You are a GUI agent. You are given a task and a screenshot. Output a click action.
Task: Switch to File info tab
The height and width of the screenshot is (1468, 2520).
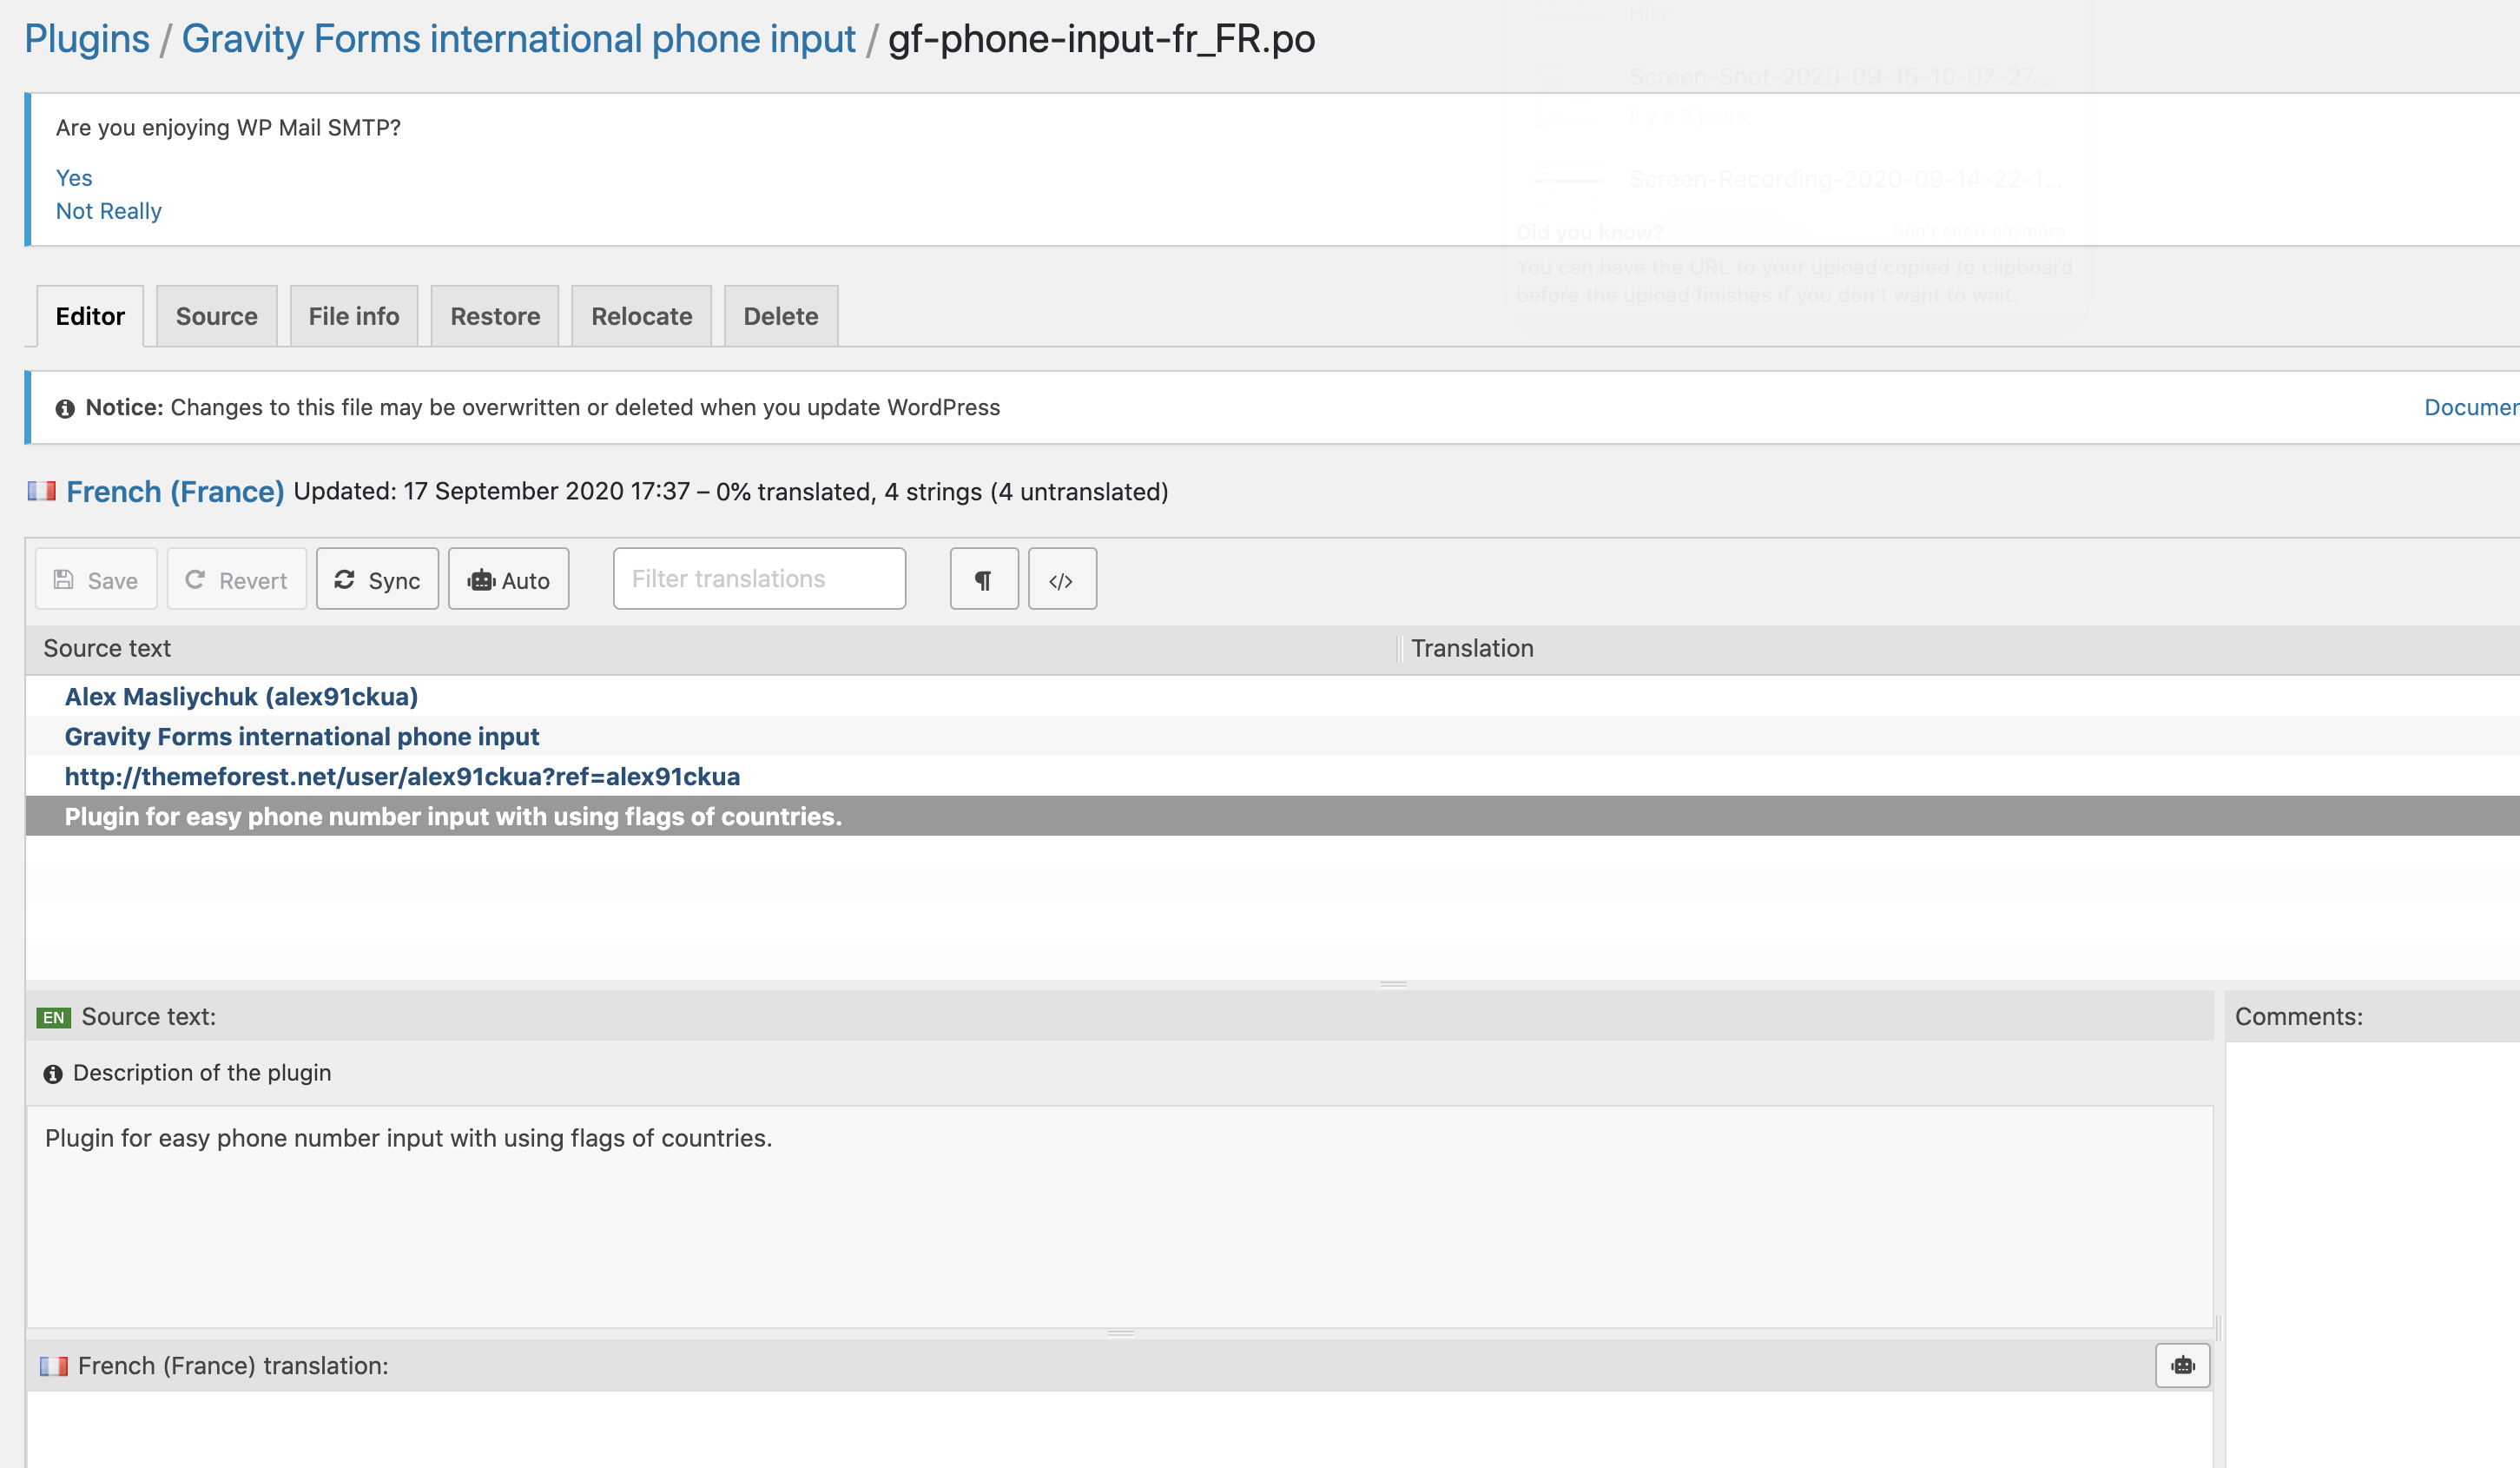click(x=353, y=316)
